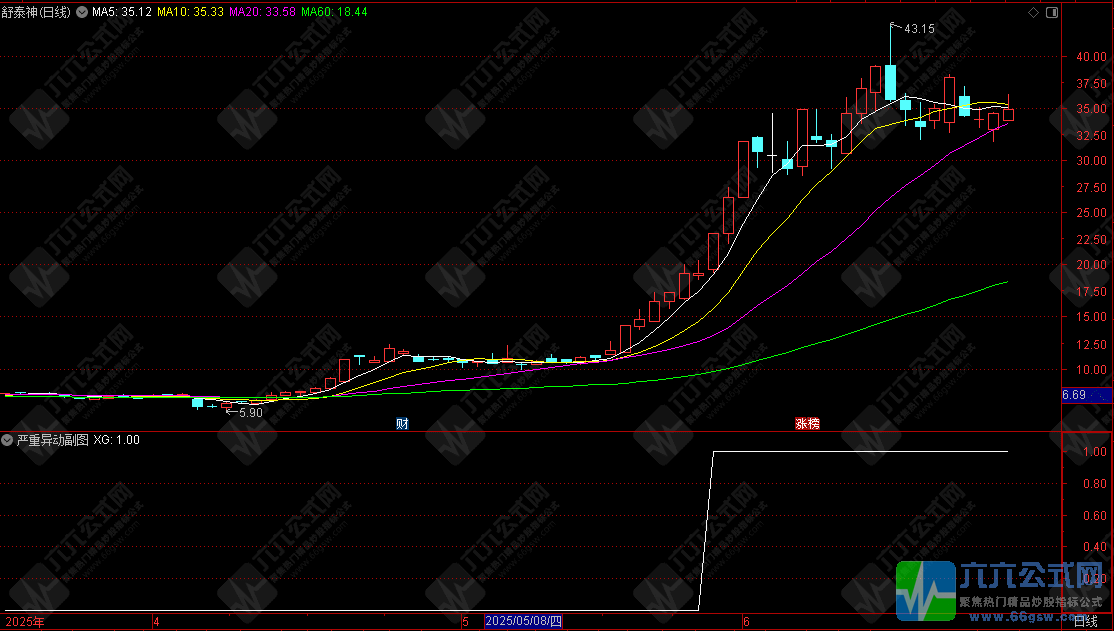This screenshot has width=1114, height=631.
Task: Click the 涨榜 marker on chart
Action: (x=807, y=423)
